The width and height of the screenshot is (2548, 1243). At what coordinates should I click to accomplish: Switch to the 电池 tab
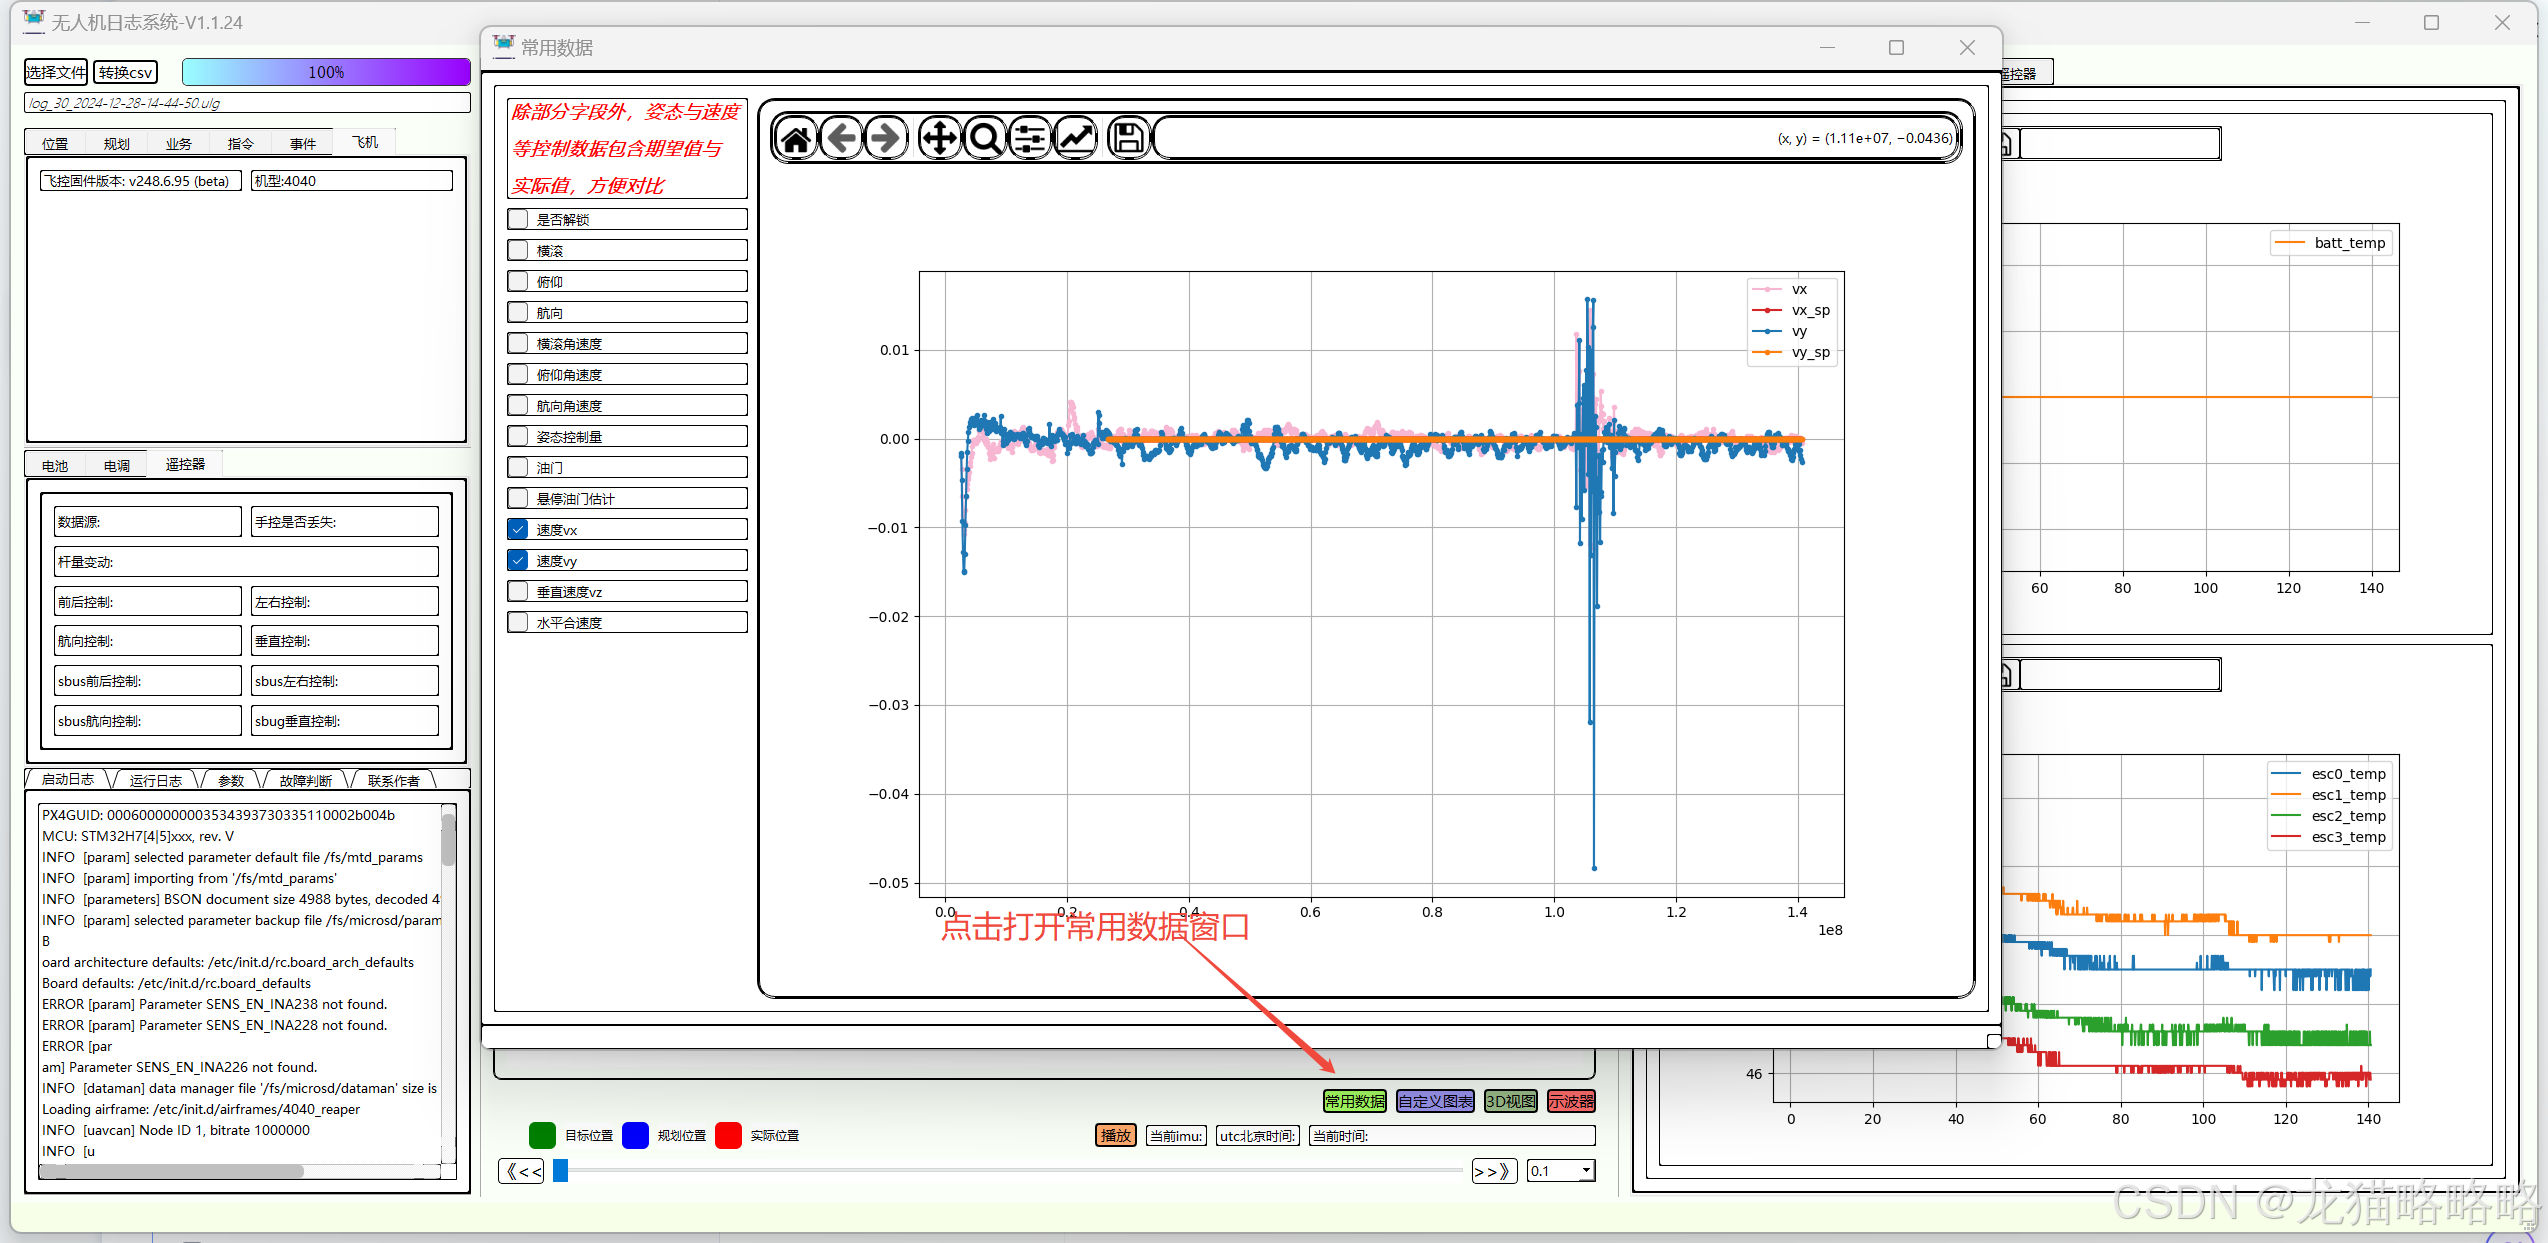pos(55,465)
